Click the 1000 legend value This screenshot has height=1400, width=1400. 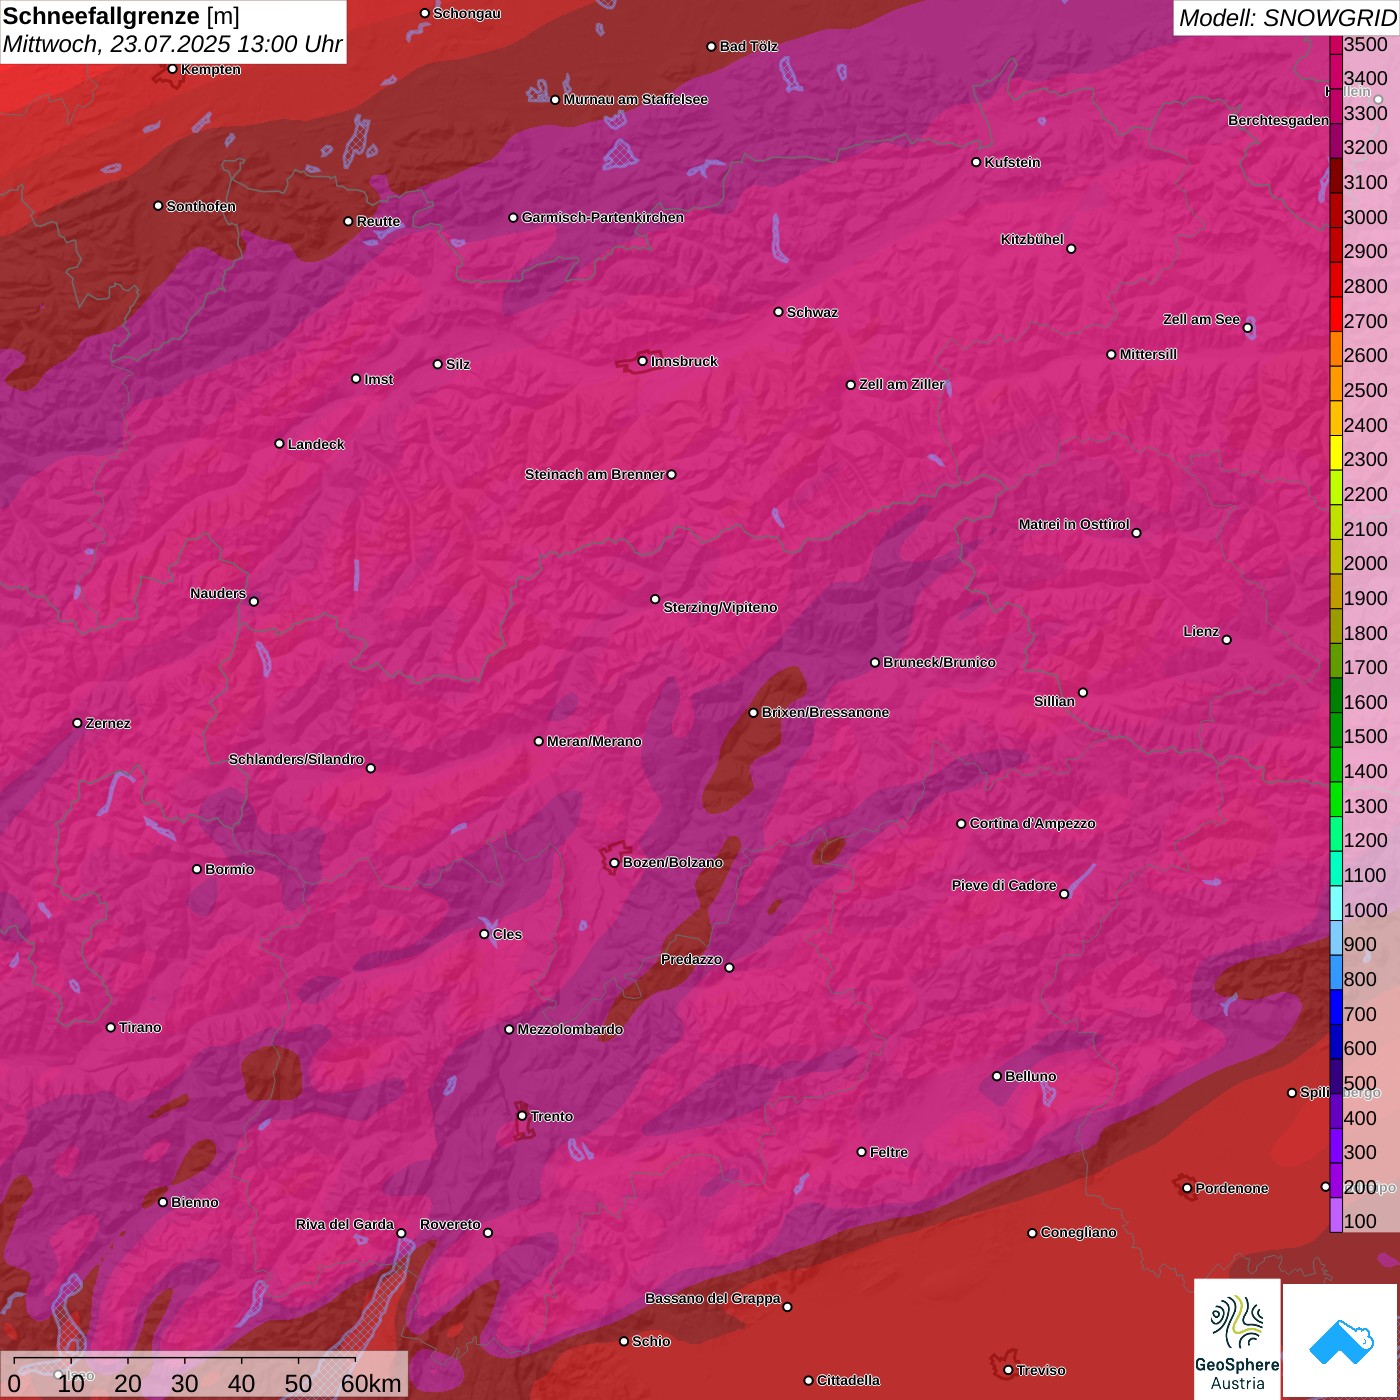[x=1365, y=910]
